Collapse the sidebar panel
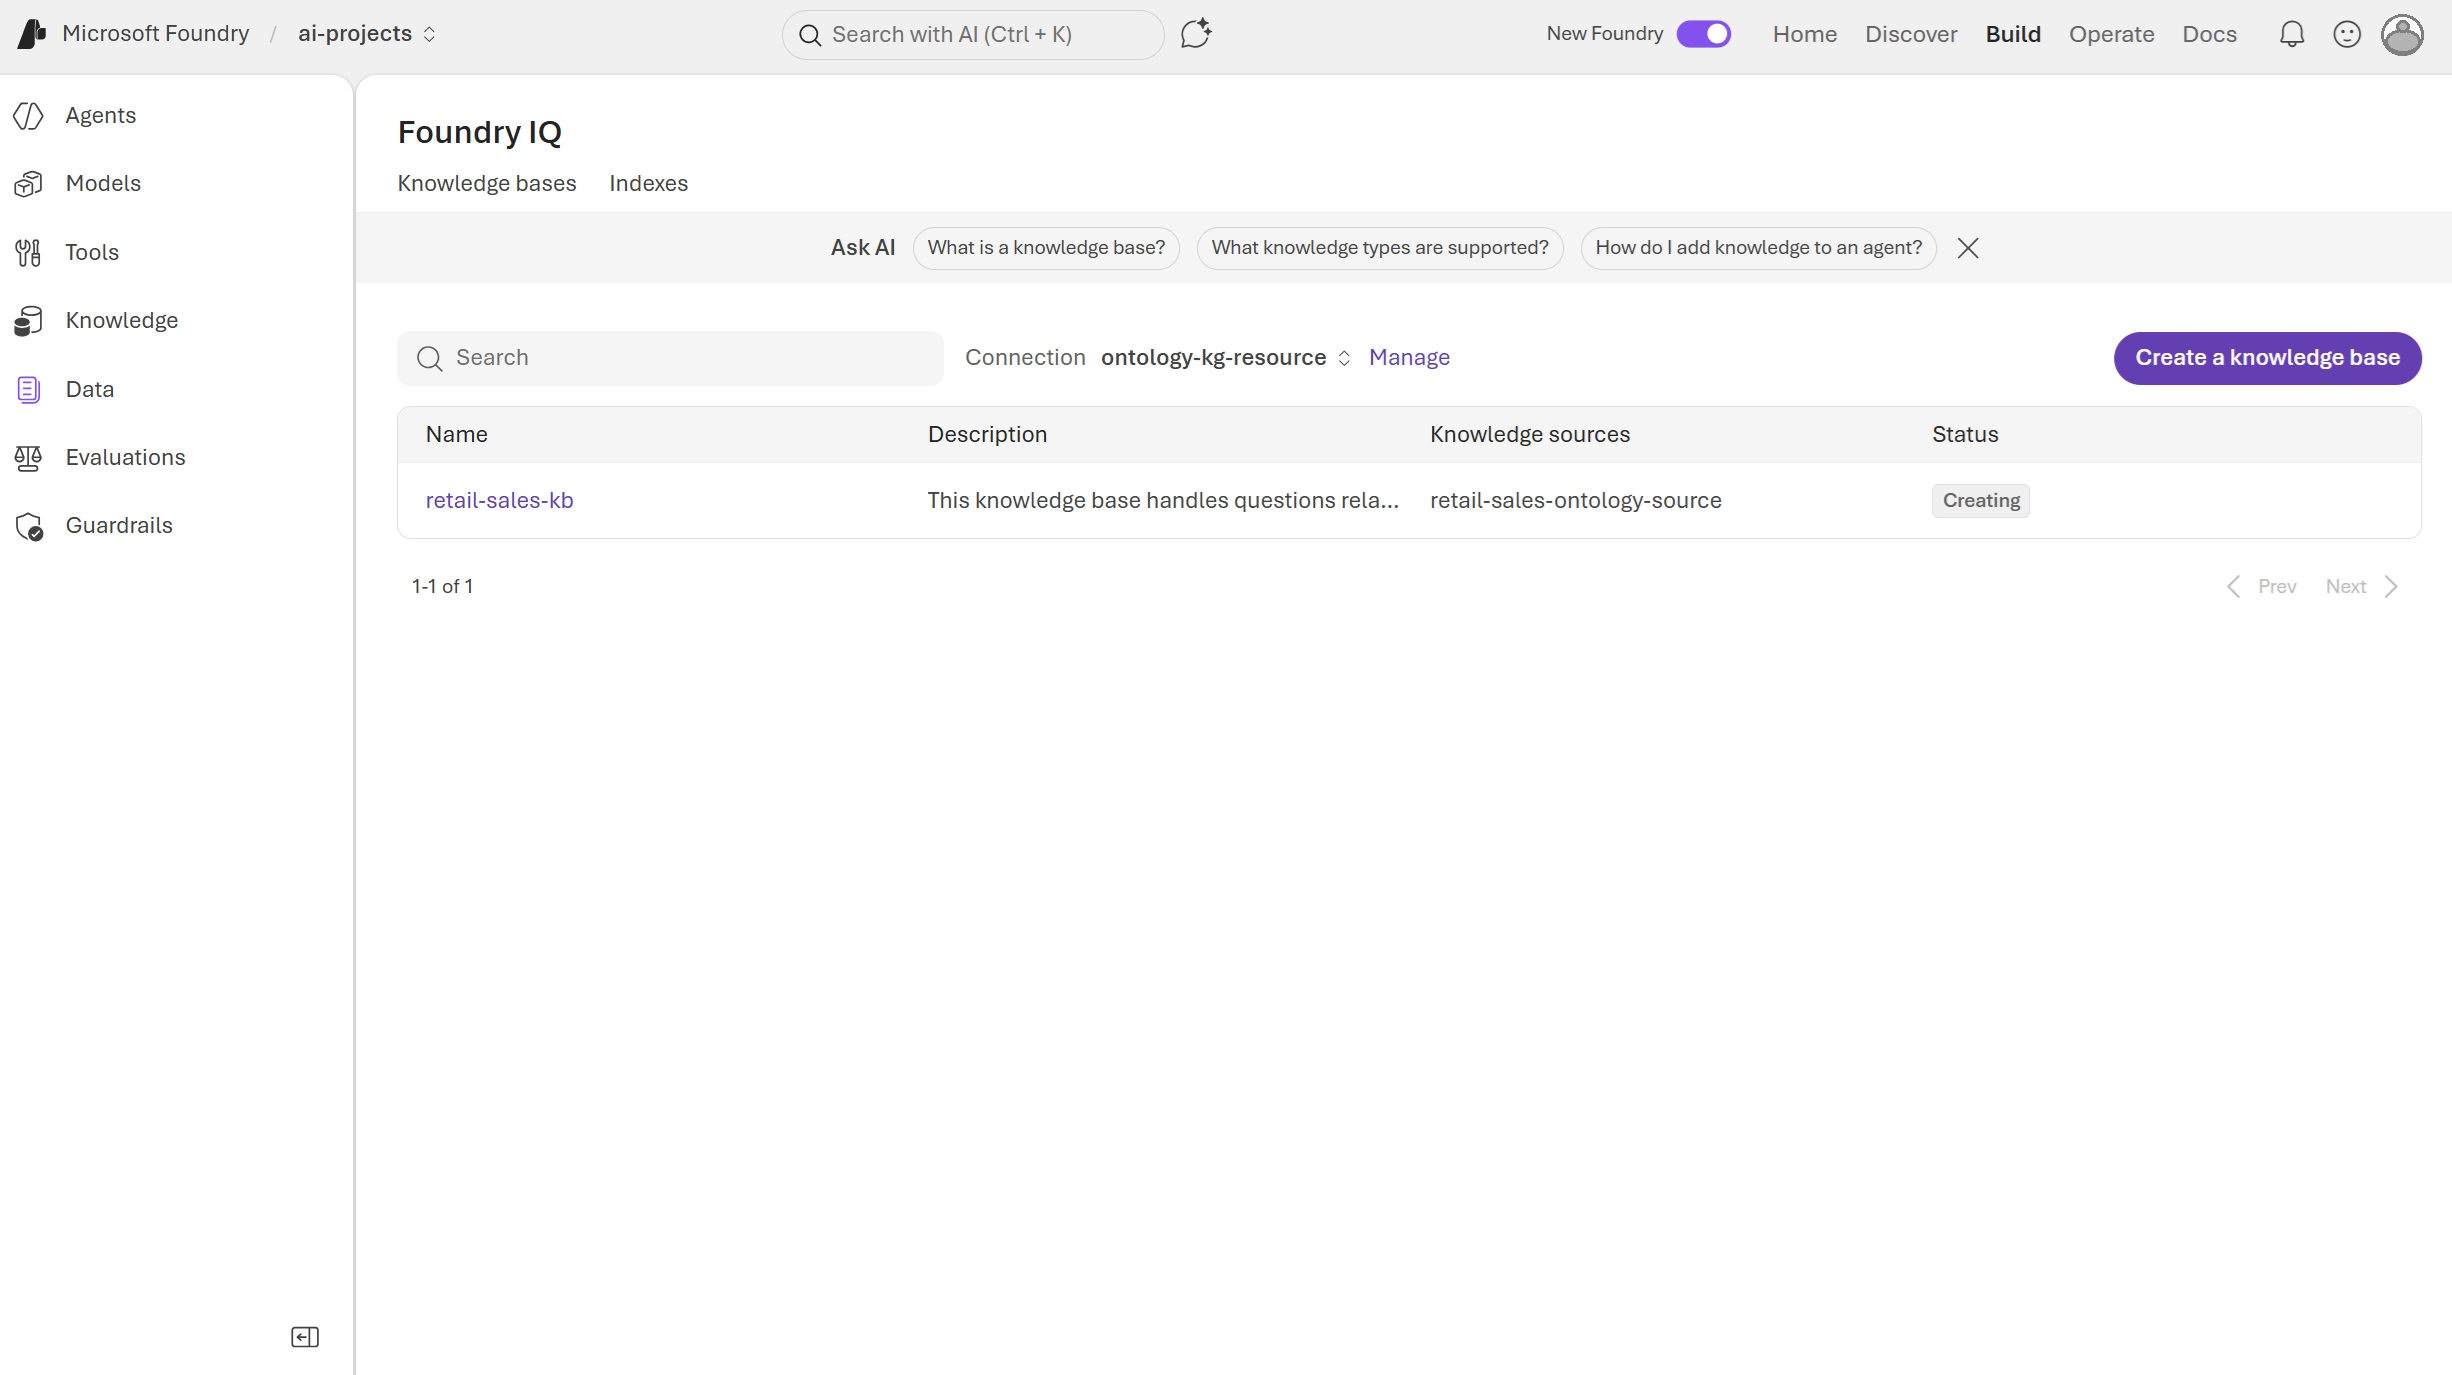Viewport: 2452px width, 1375px height. tap(305, 1337)
